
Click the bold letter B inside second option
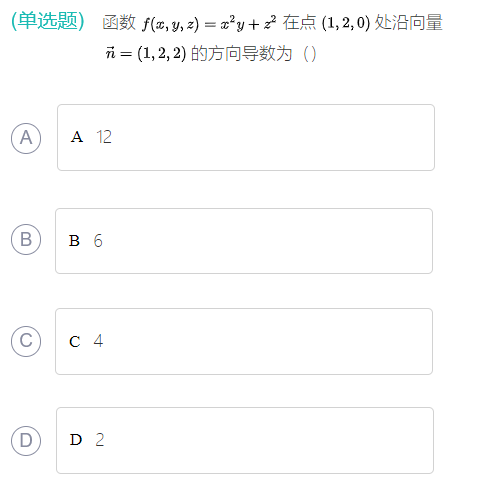click(x=74, y=241)
